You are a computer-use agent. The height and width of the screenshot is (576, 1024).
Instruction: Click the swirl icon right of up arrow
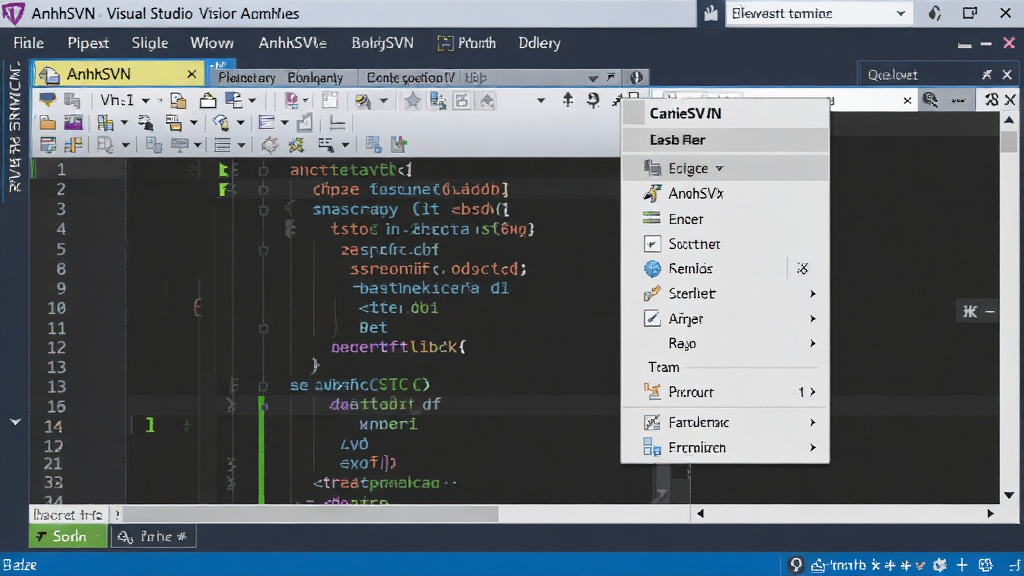tap(593, 100)
